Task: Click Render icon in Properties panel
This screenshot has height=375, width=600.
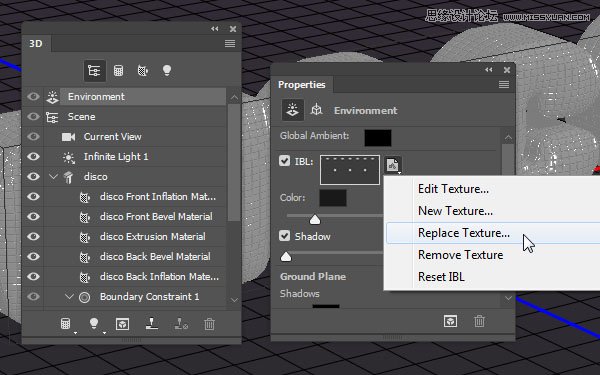Action: click(450, 321)
